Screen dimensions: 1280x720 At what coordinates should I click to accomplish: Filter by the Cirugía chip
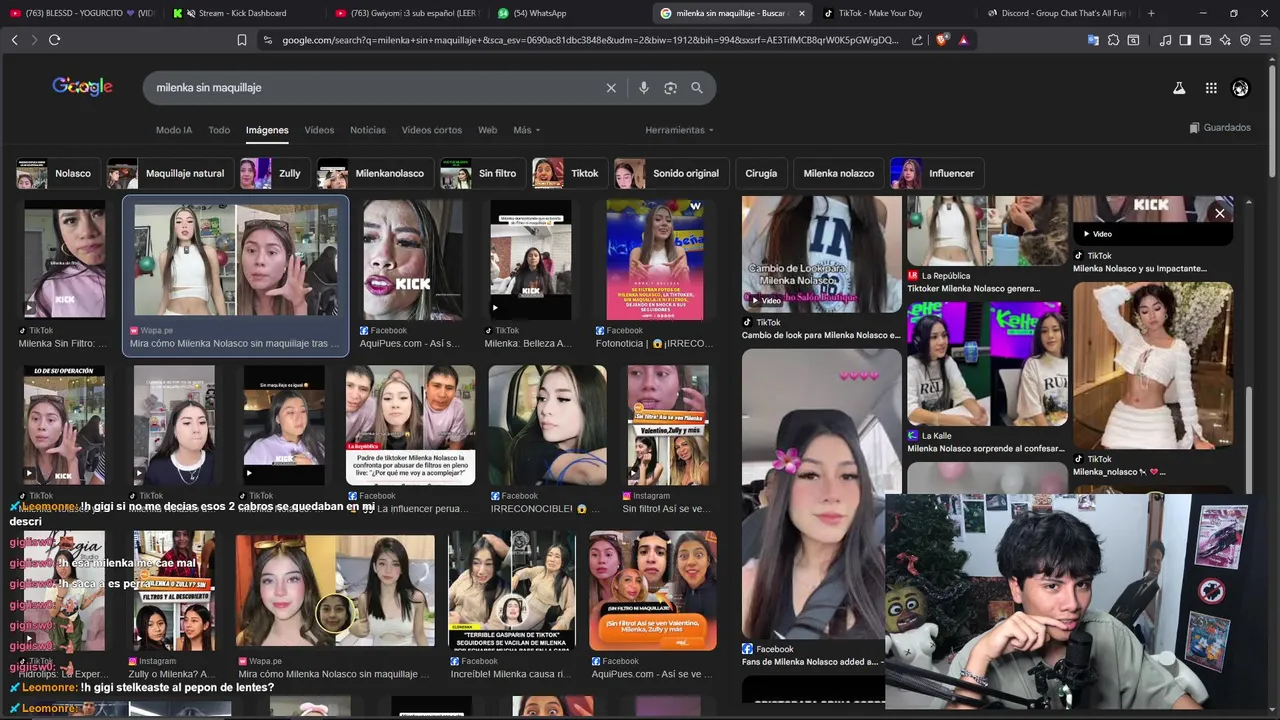[x=761, y=173]
